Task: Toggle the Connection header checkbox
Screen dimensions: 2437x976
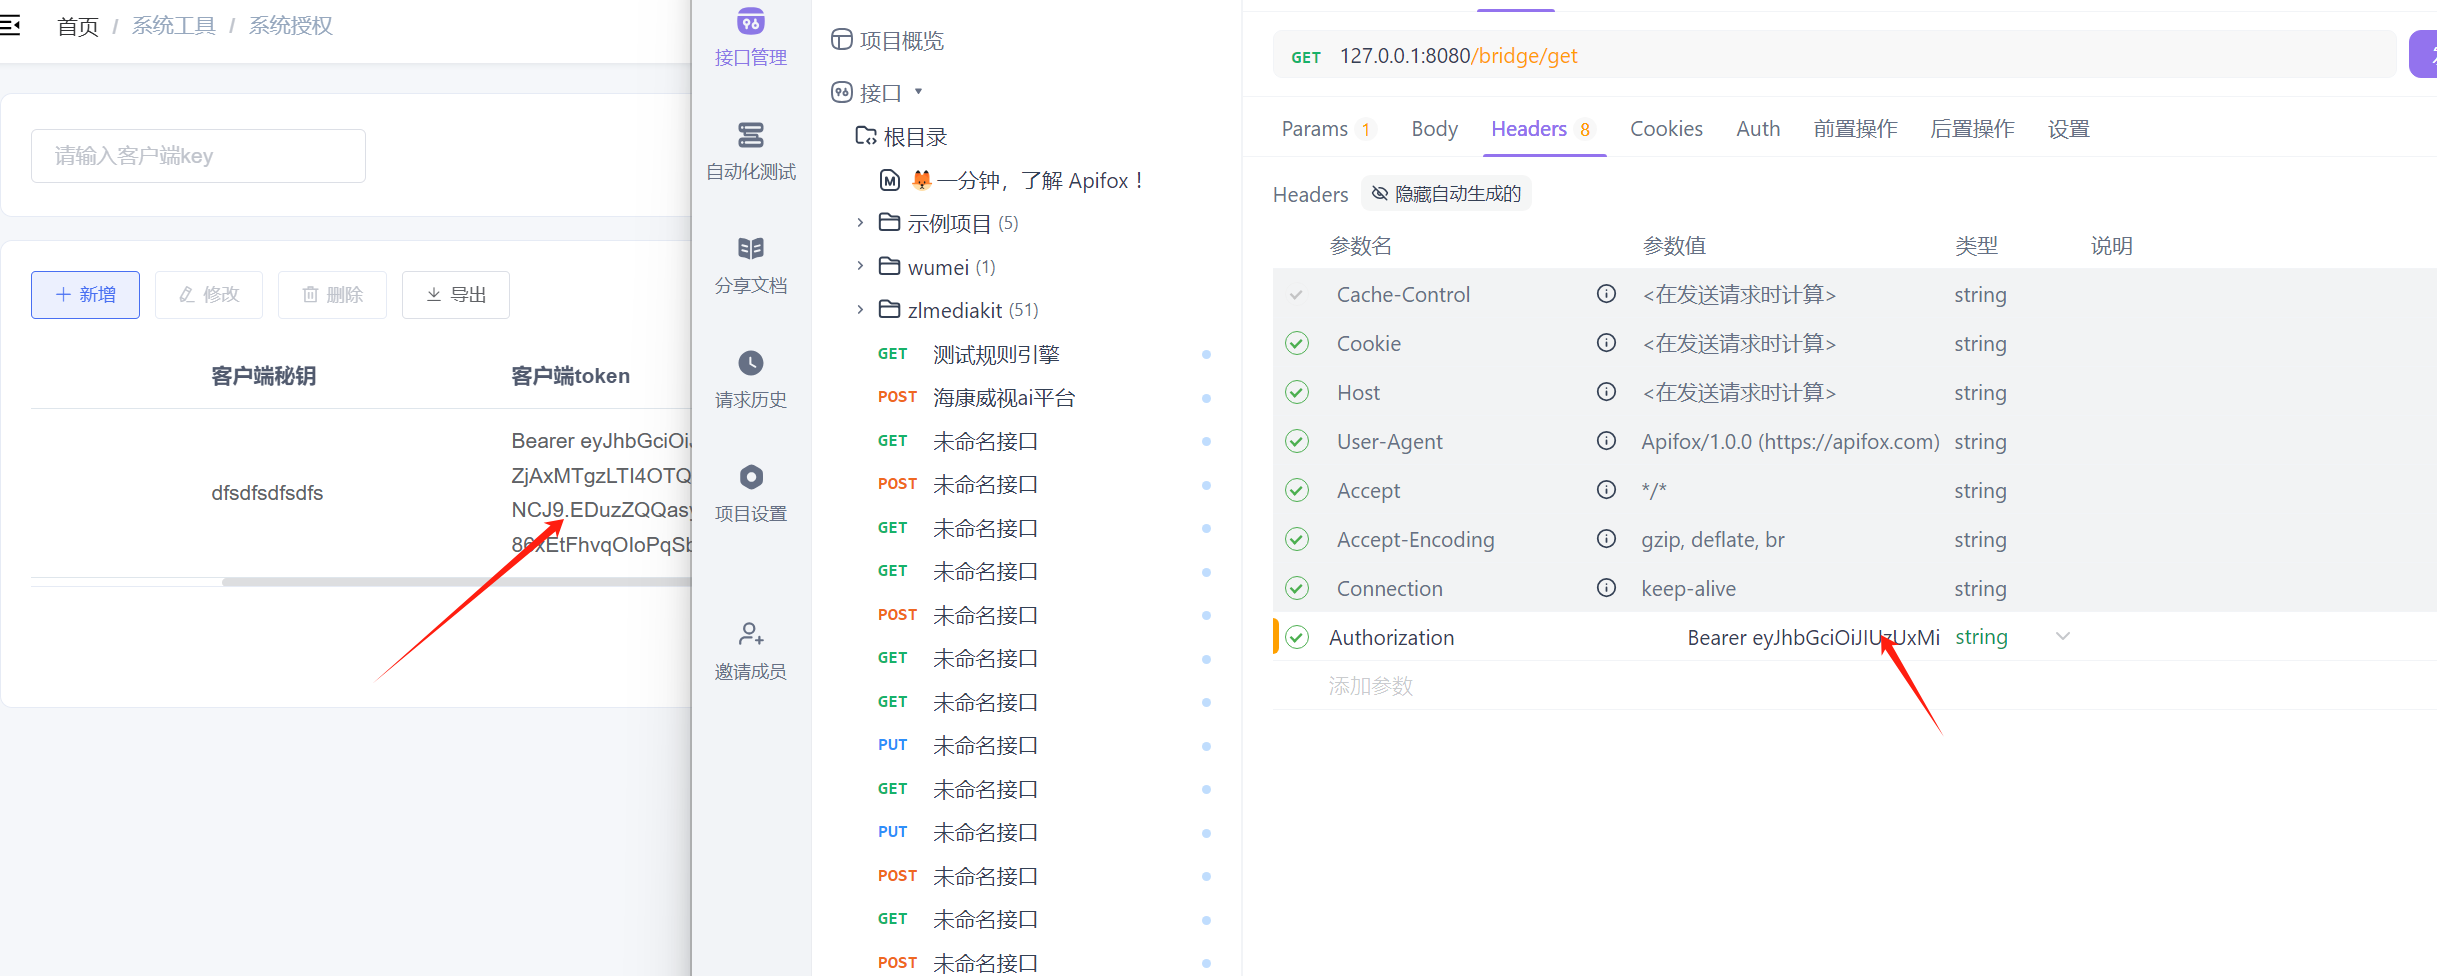Action: 1297,589
